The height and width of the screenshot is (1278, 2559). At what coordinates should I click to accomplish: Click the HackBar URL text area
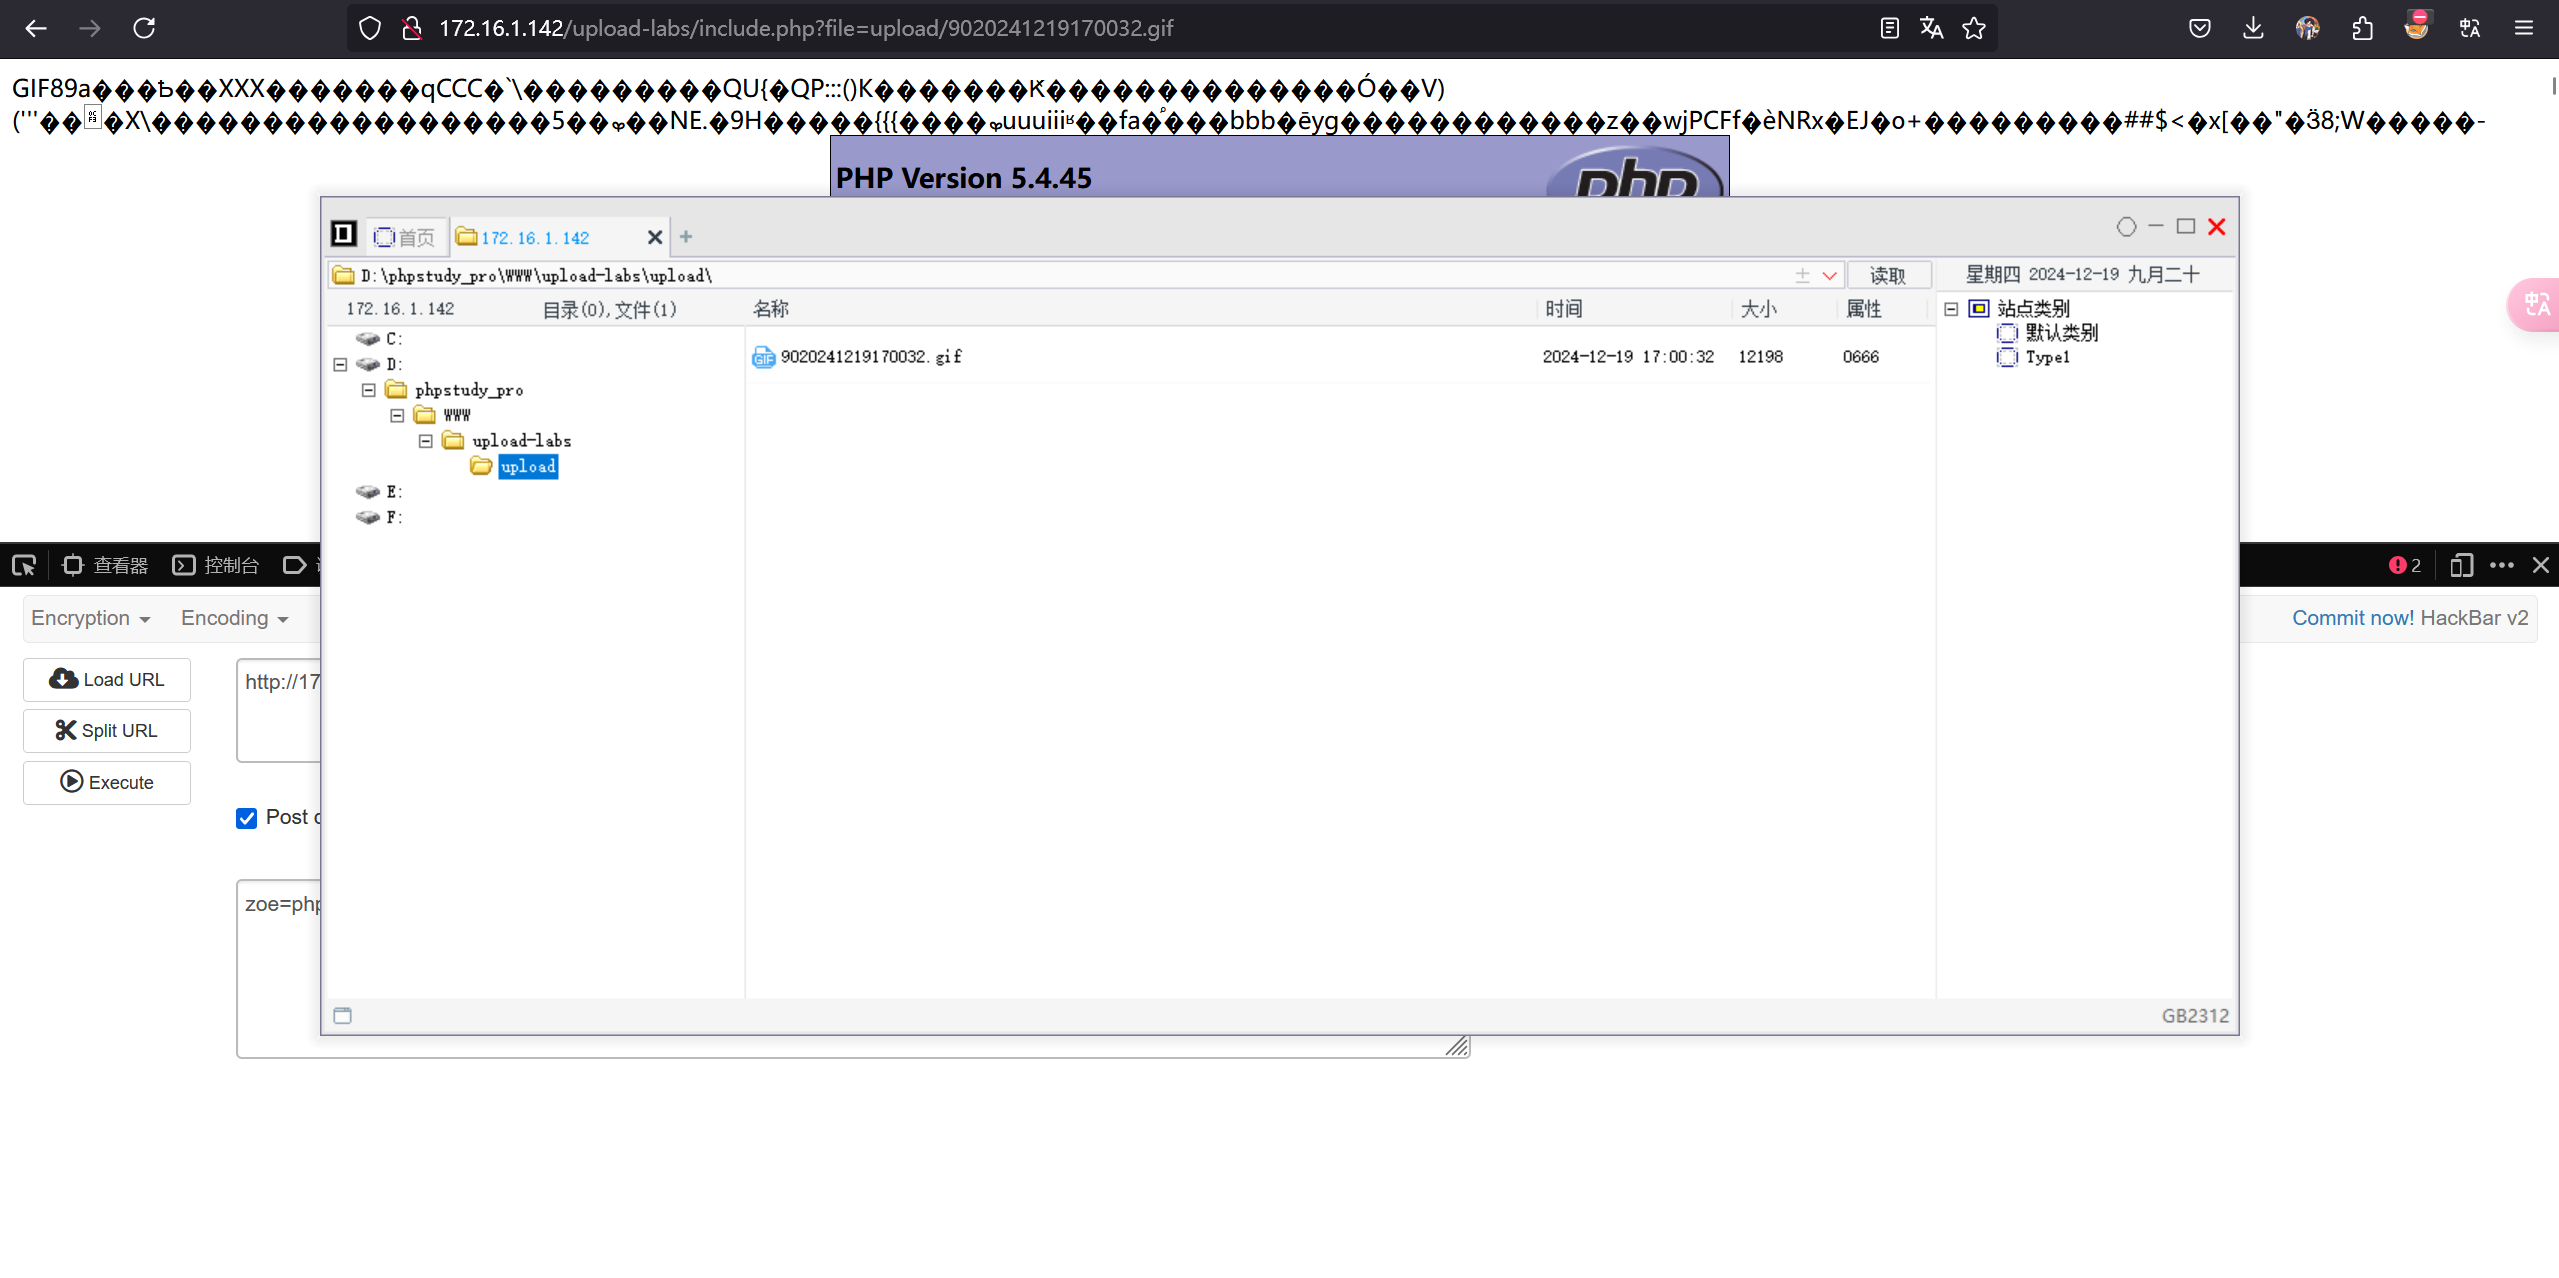coord(279,710)
